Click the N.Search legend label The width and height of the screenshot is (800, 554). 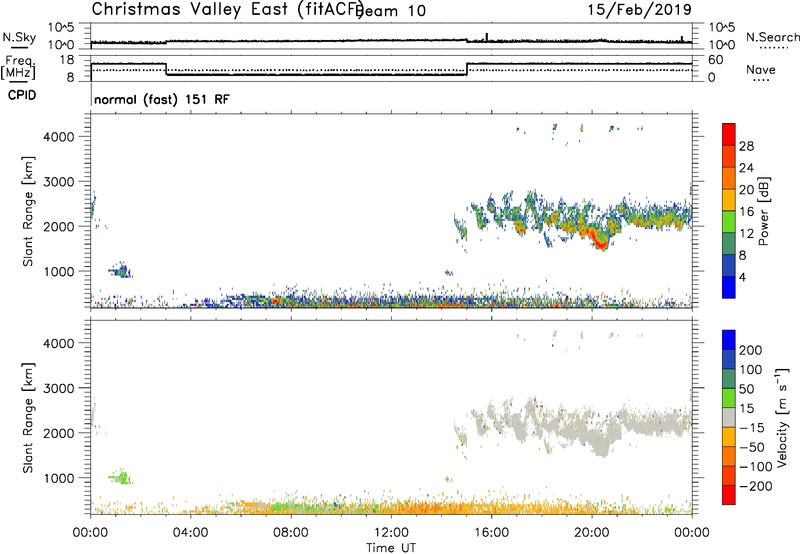tap(772, 37)
